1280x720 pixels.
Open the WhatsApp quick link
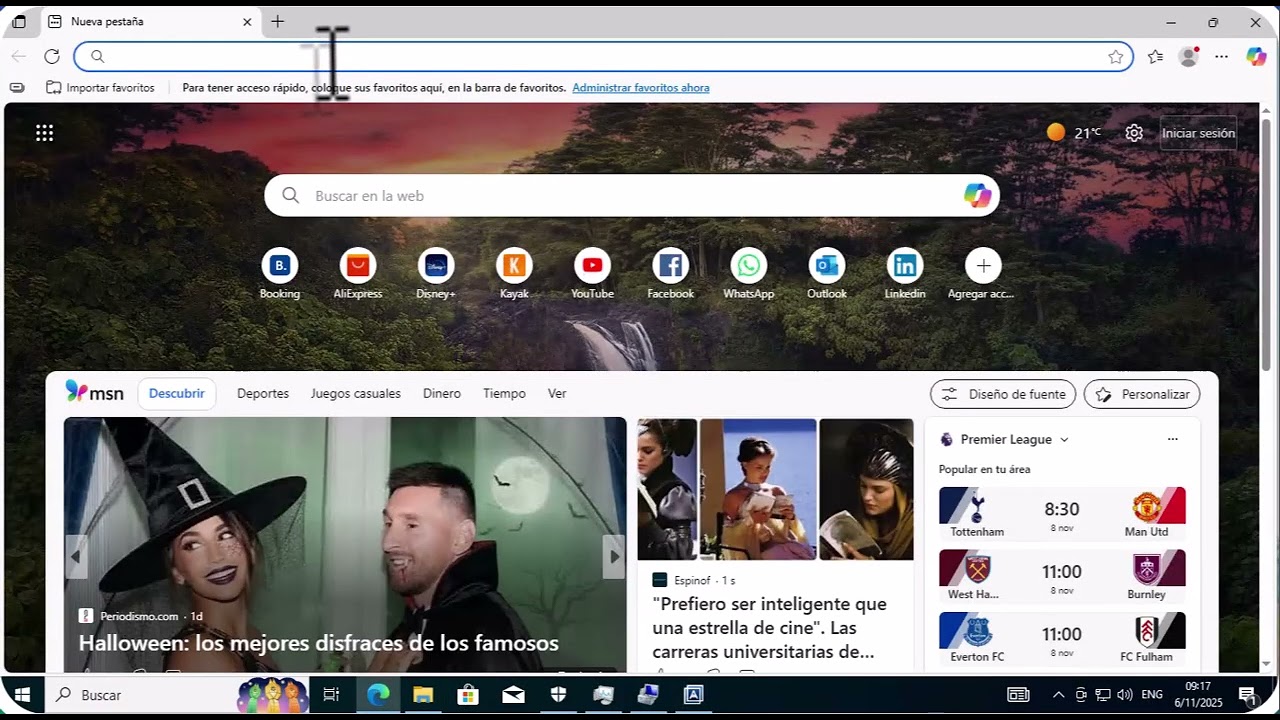tap(748, 266)
